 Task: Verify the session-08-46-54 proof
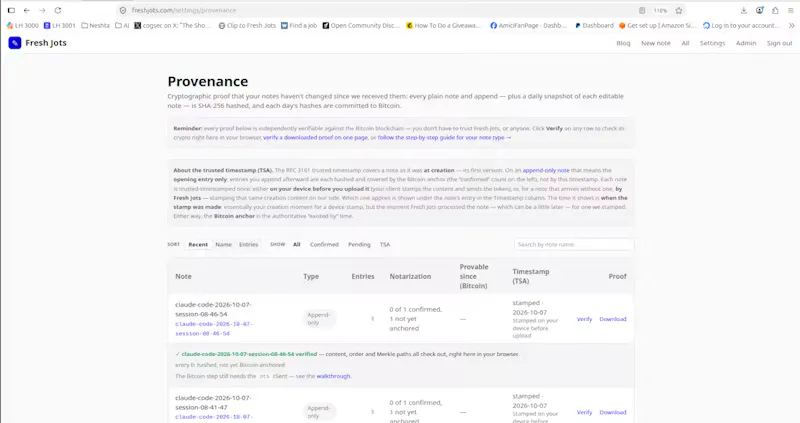click(x=584, y=319)
